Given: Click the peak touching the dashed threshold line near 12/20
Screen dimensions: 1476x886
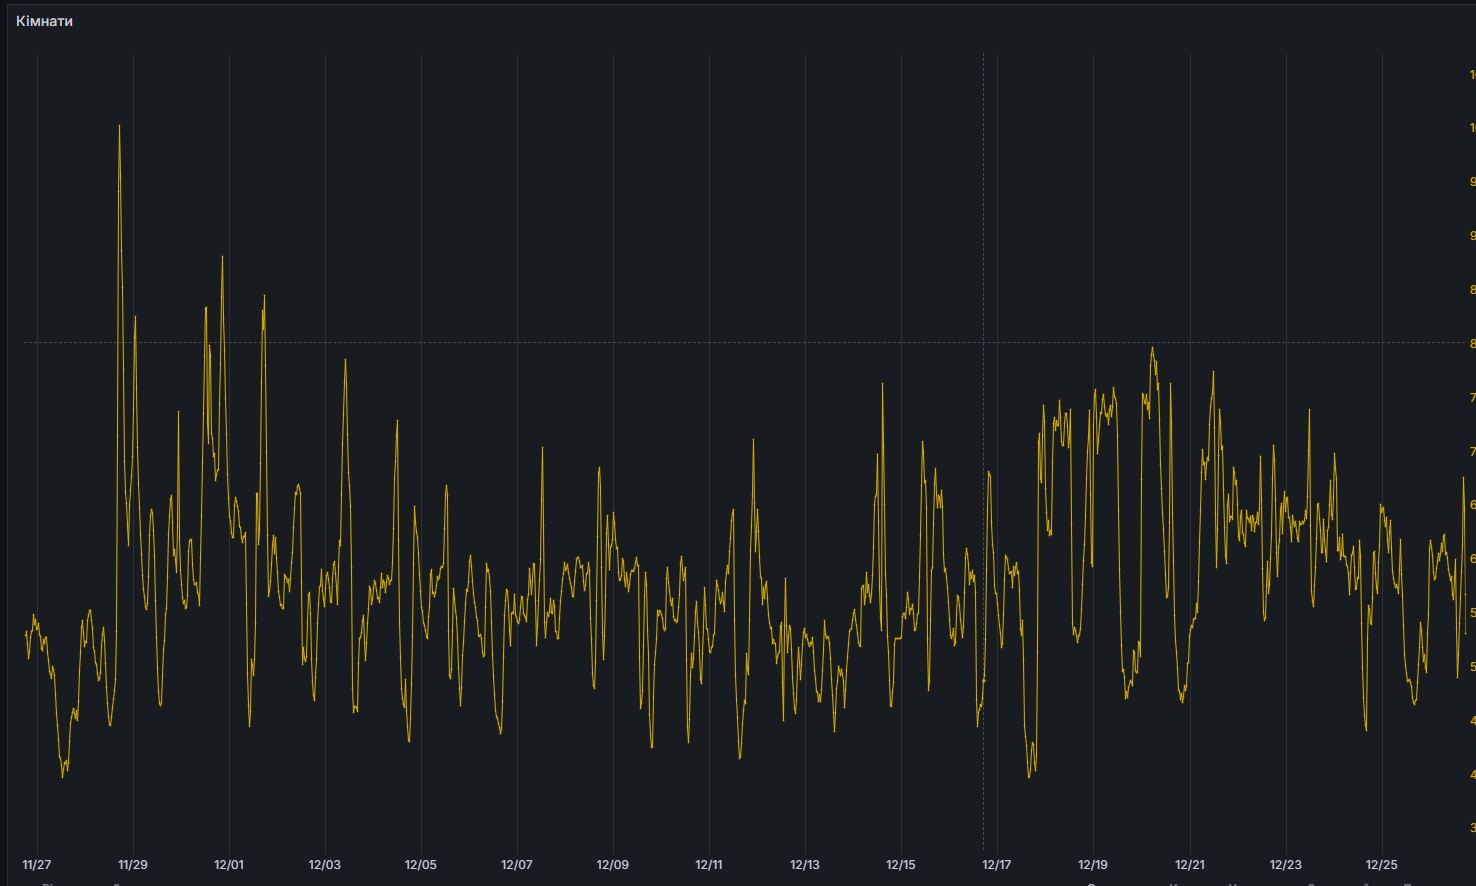Looking at the screenshot, I should [x=1153, y=348].
